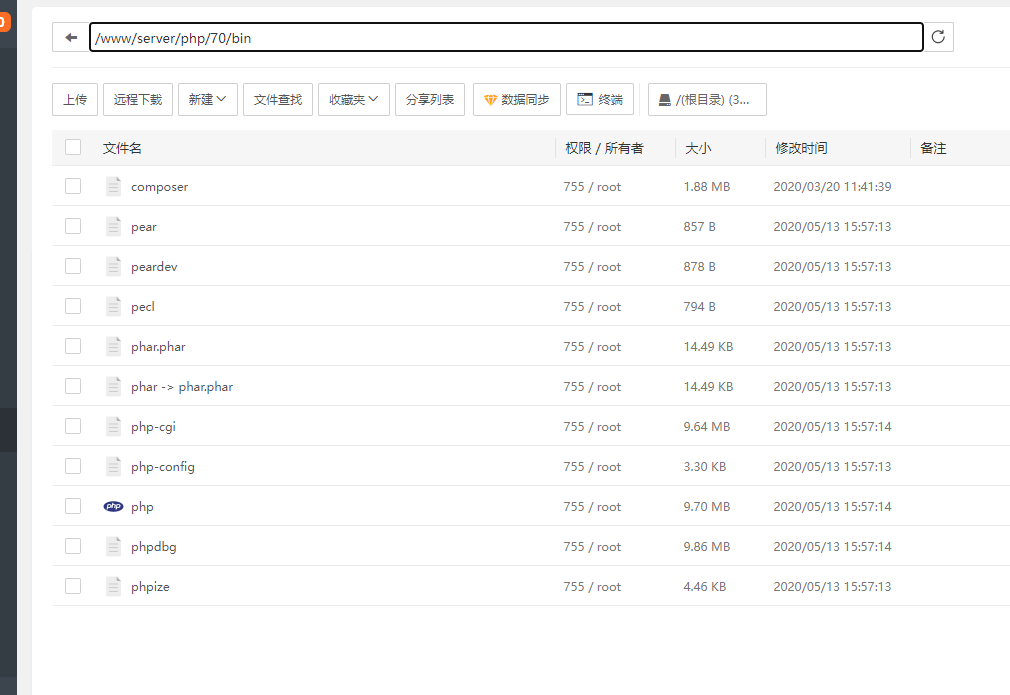Tick the select-all checkbox in header
The width and height of the screenshot is (1010, 695).
[73, 147]
